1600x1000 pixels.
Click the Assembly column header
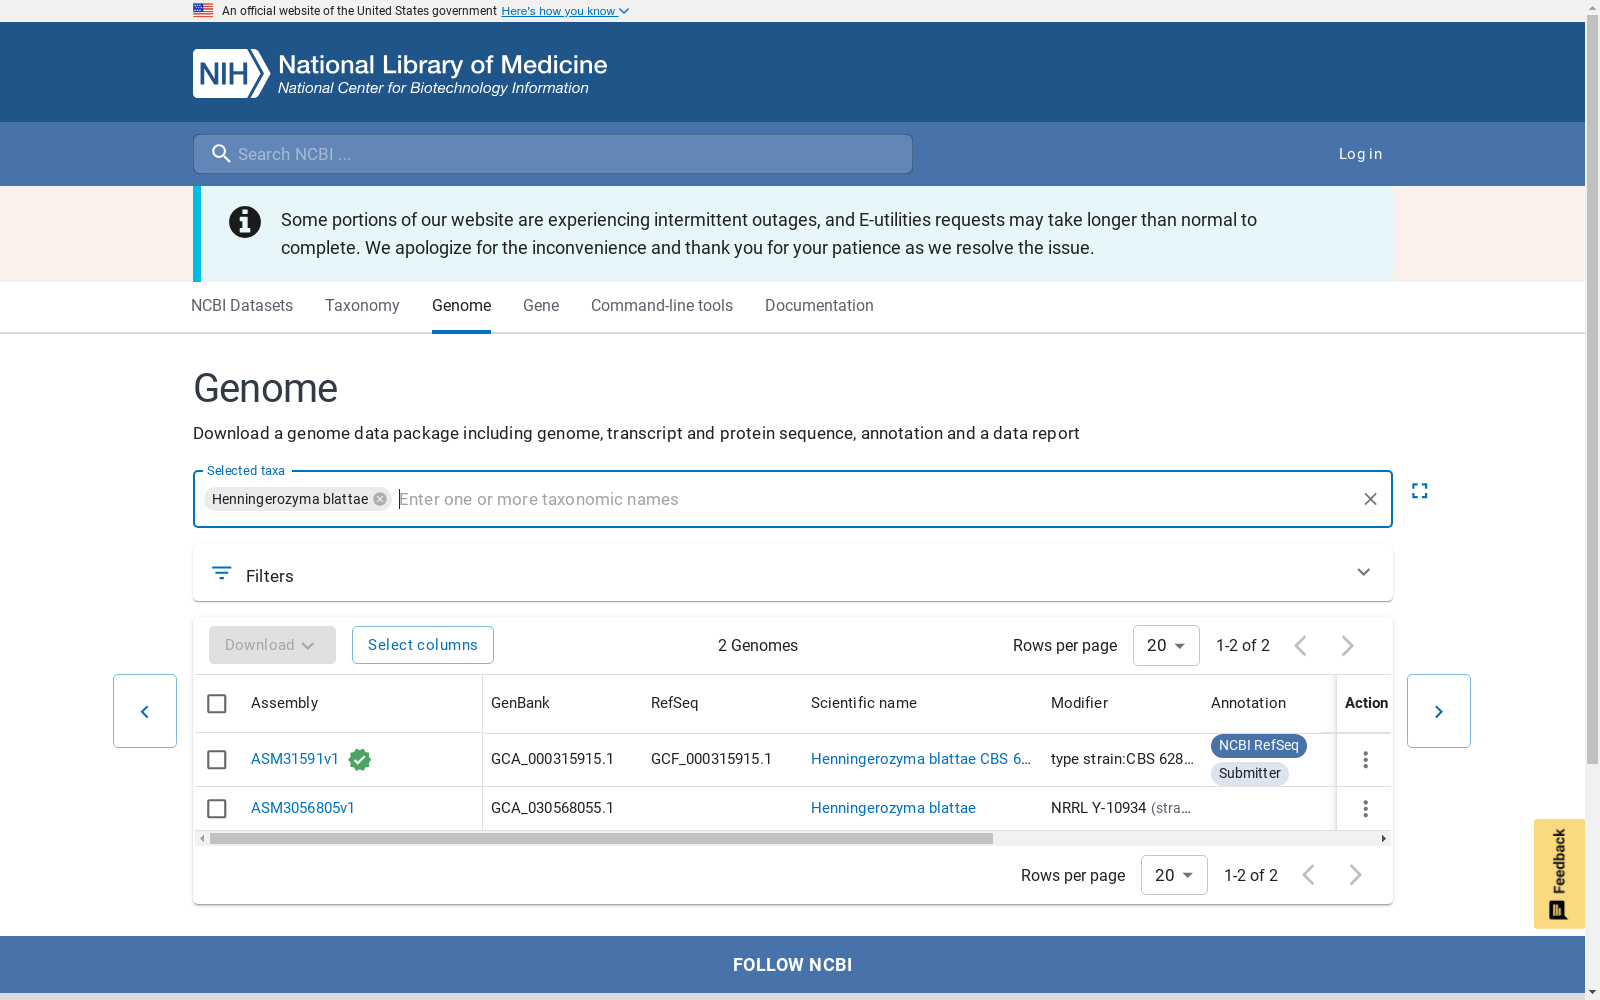point(284,703)
